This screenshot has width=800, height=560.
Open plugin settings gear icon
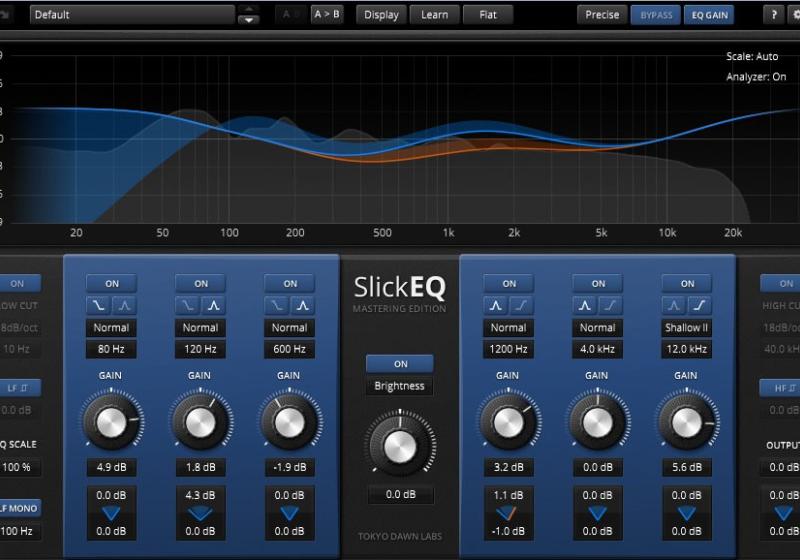pos(796,15)
